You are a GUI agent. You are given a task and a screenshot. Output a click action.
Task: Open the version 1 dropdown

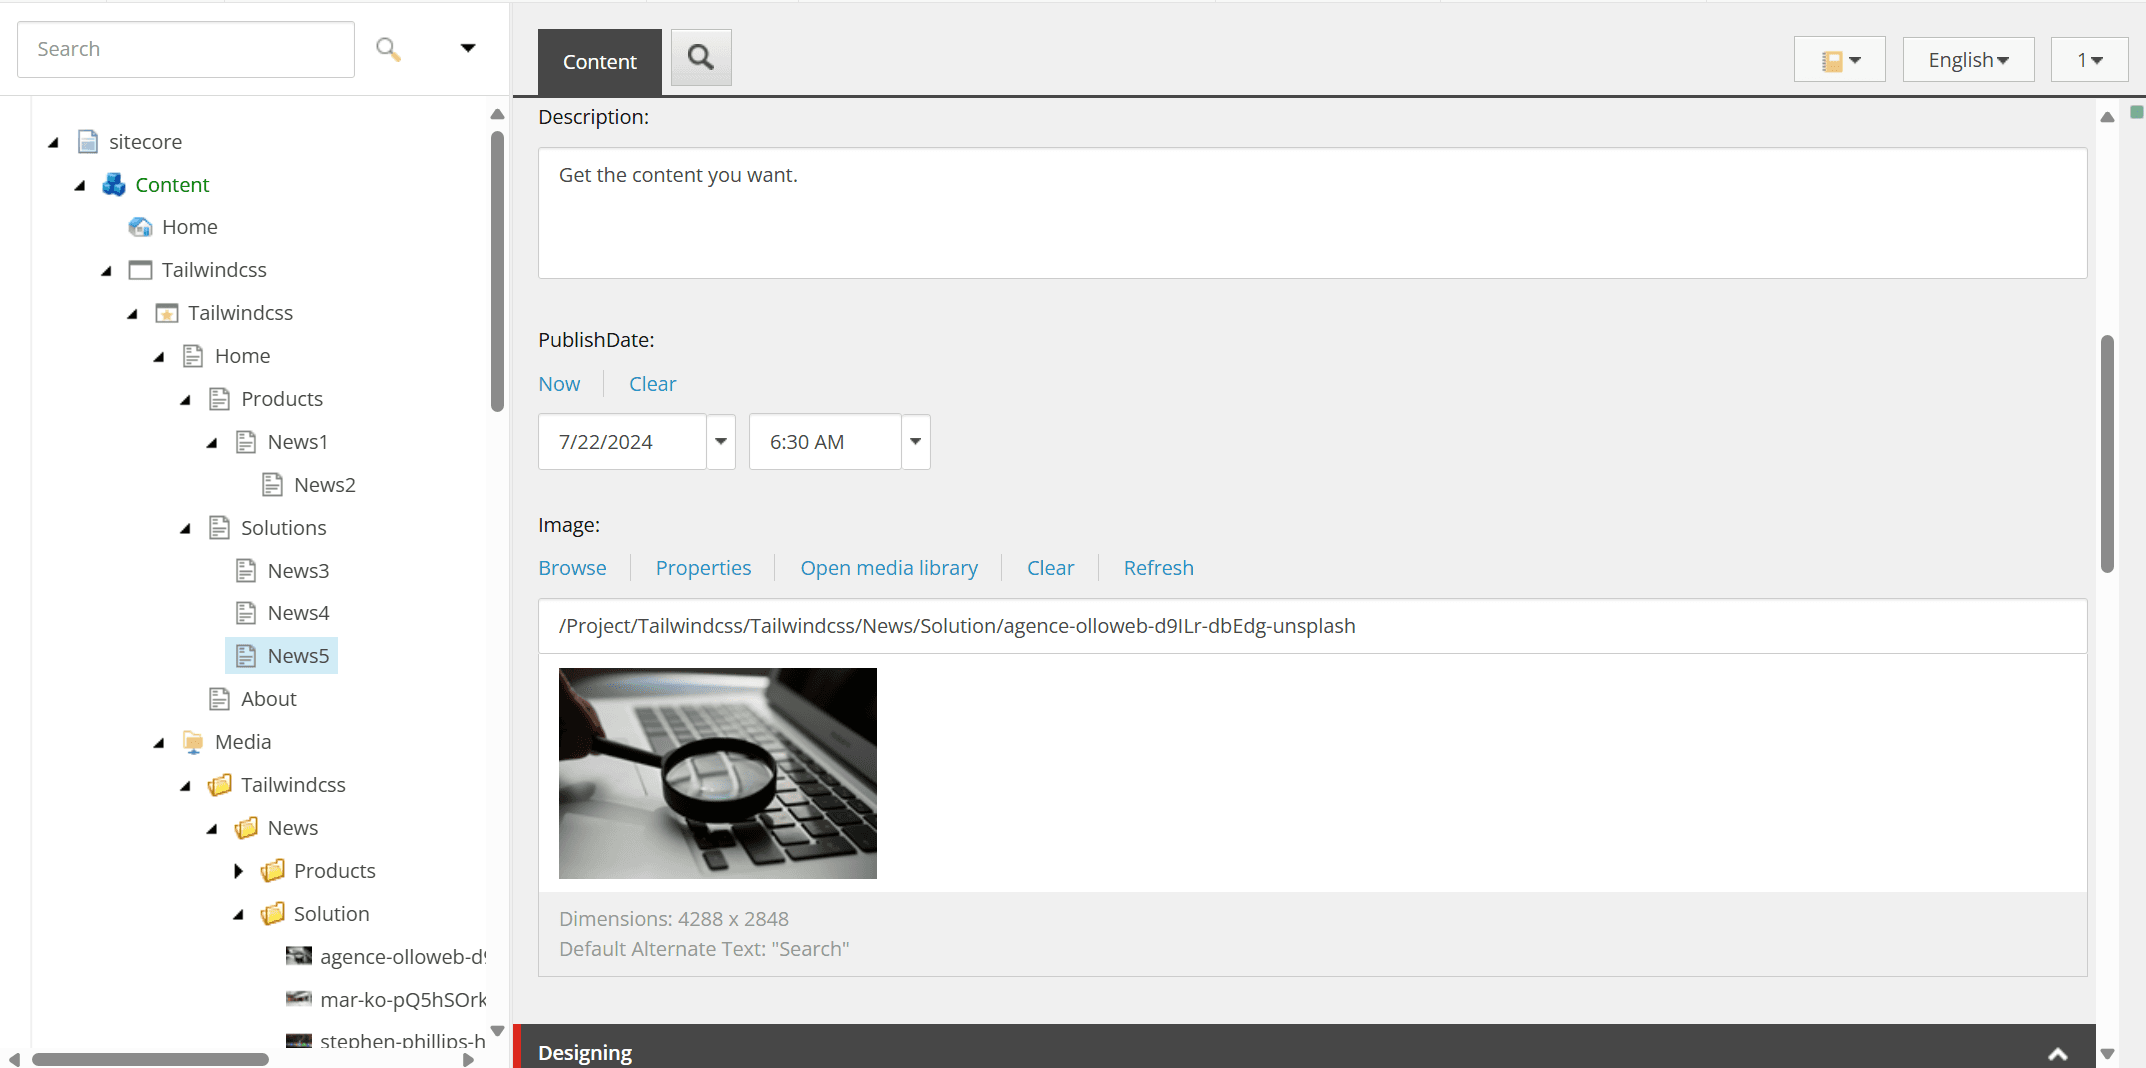2089,60
